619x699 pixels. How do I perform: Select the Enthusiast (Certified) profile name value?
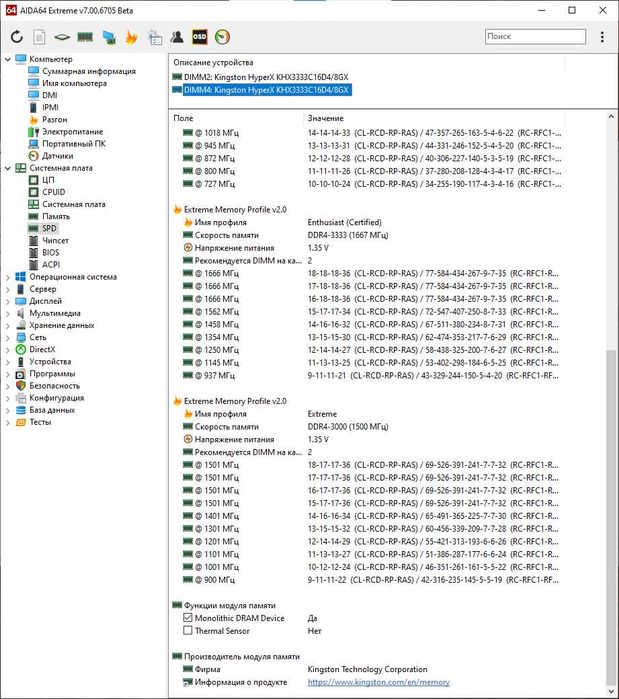tap(344, 222)
